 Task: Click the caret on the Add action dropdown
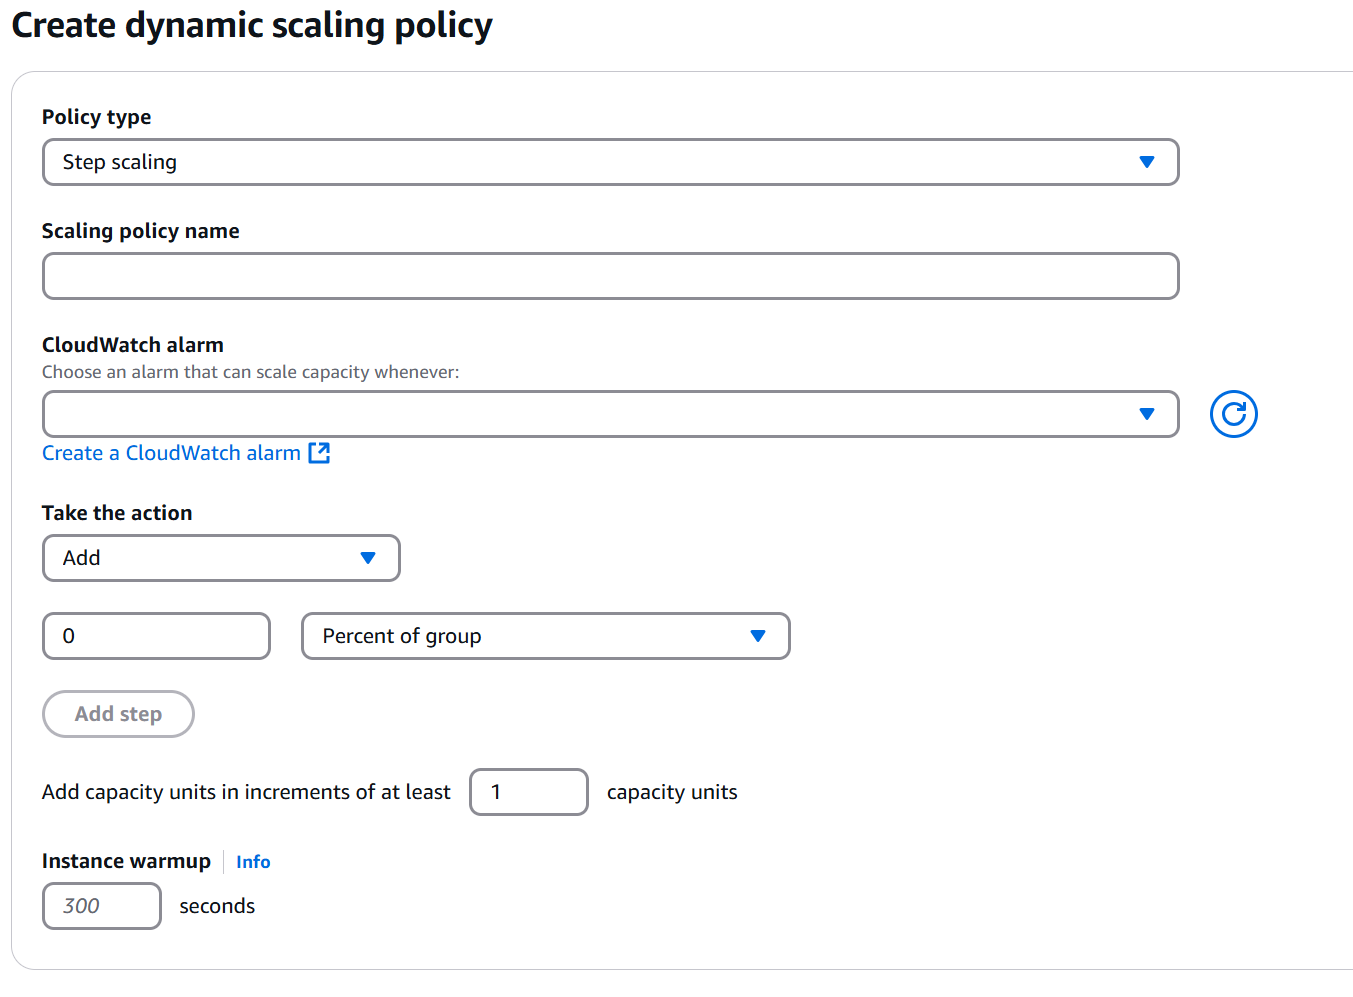click(367, 558)
